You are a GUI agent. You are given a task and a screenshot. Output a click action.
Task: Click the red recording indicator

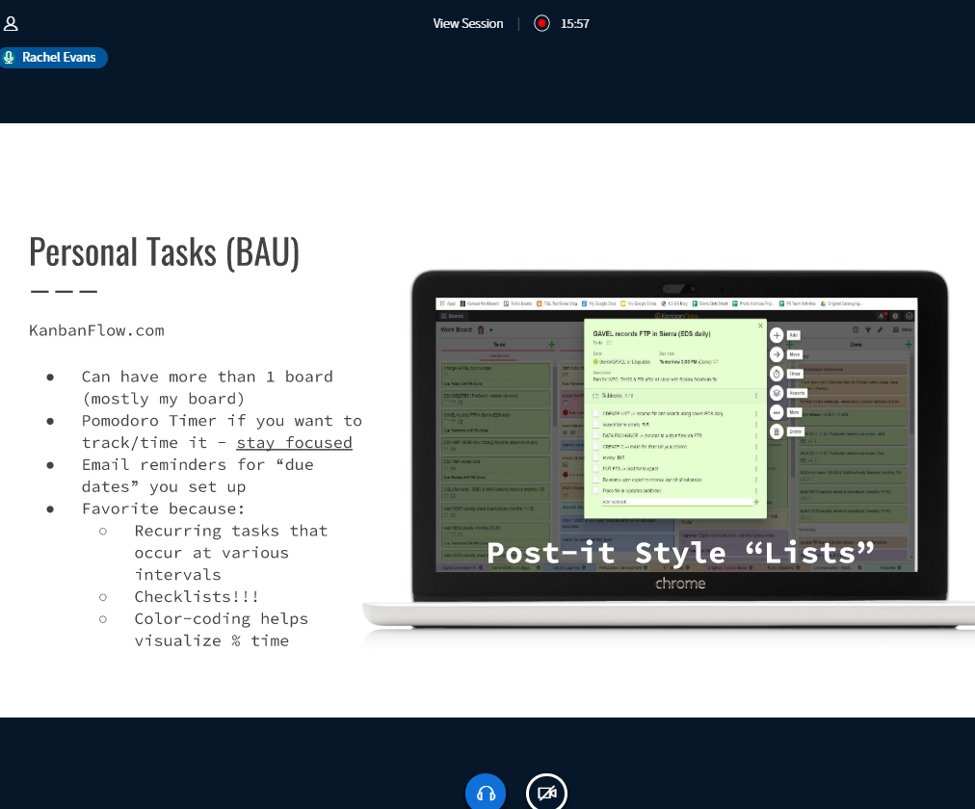pyautogui.click(x=542, y=24)
